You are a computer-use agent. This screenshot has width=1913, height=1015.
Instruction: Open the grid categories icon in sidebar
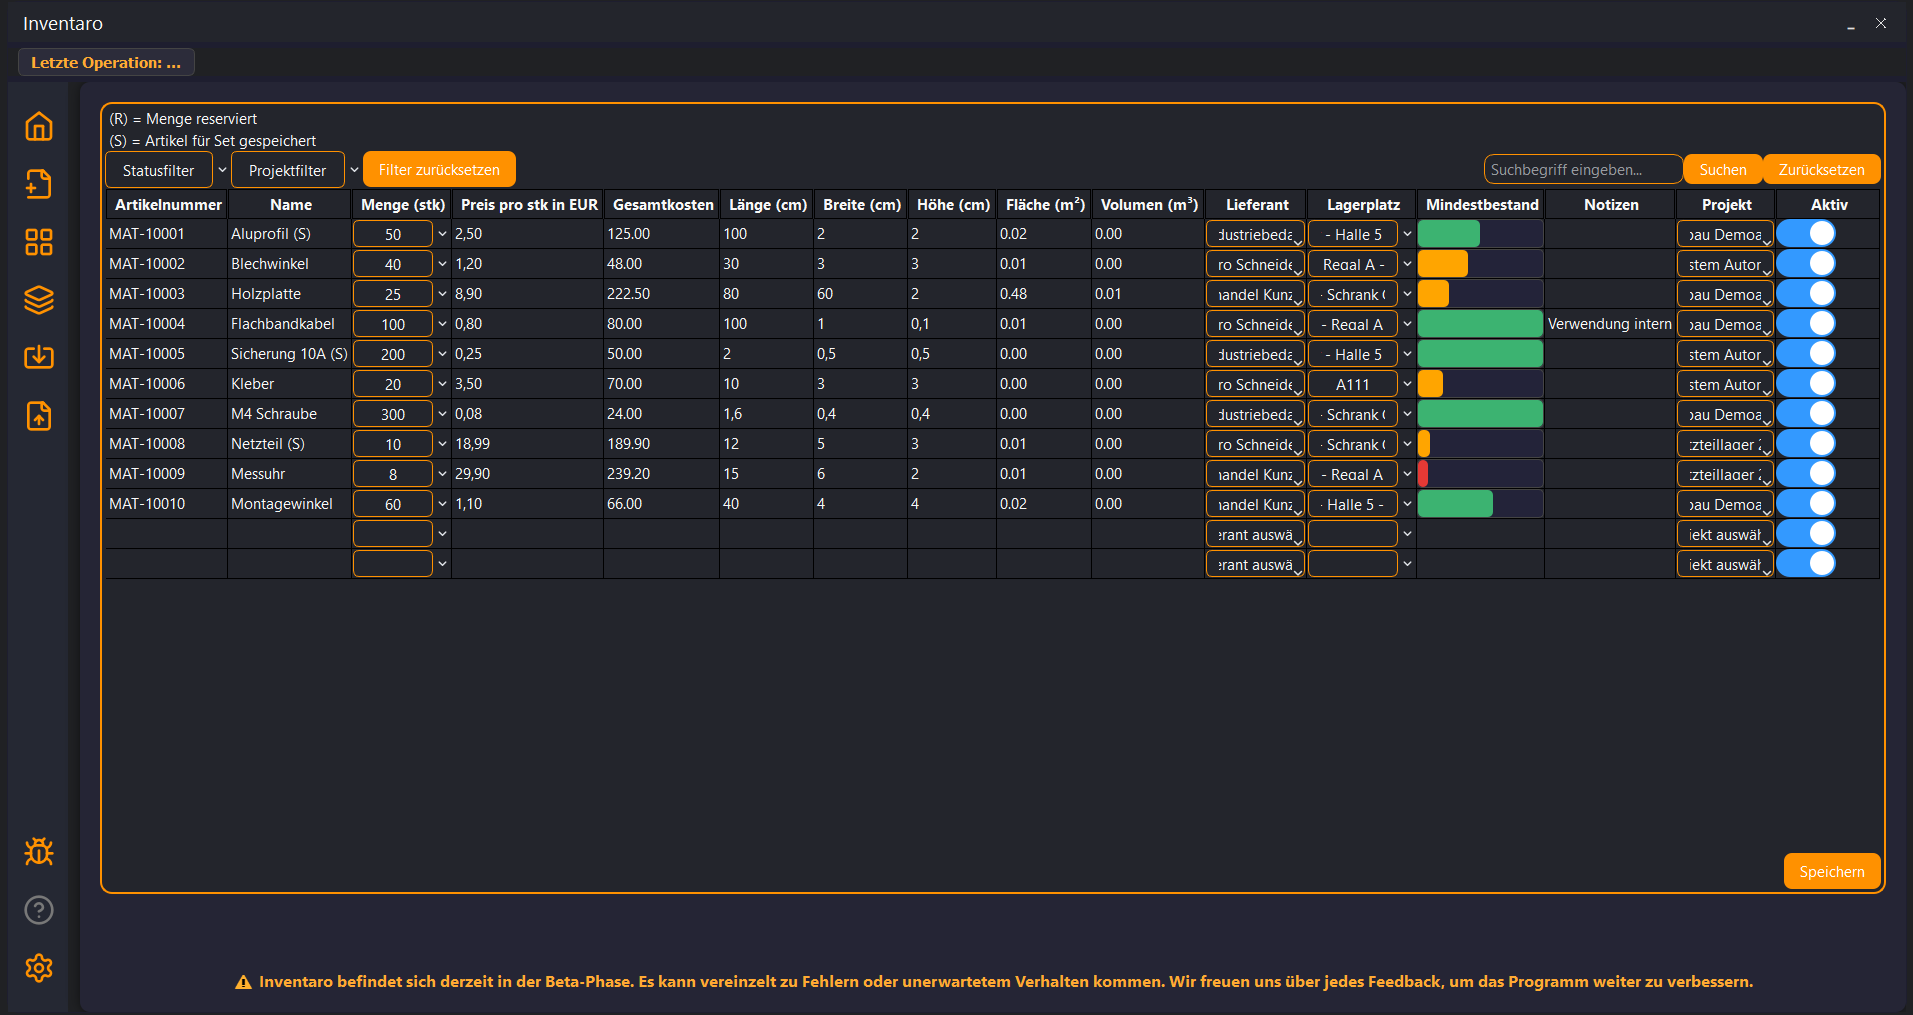pos(39,242)
